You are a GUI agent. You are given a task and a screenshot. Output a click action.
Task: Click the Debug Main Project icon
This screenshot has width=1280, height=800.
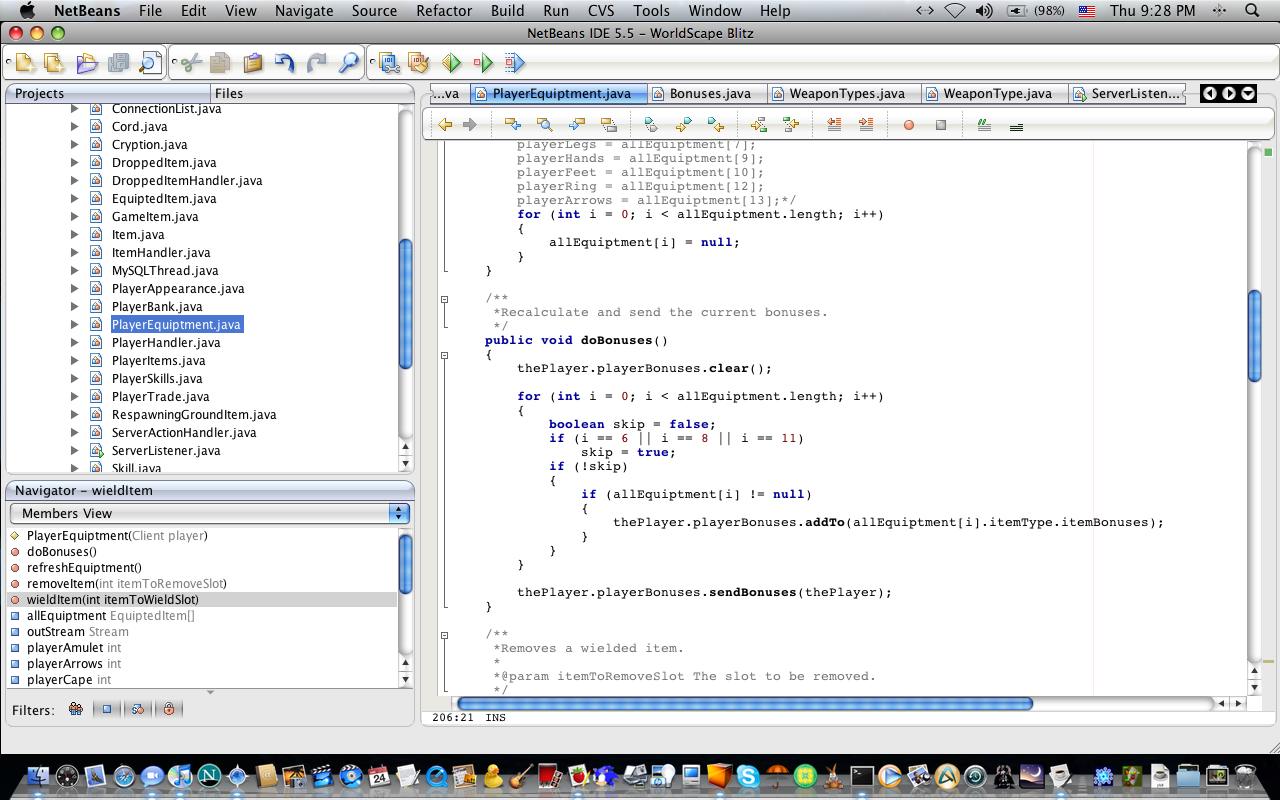pos(483,64)
